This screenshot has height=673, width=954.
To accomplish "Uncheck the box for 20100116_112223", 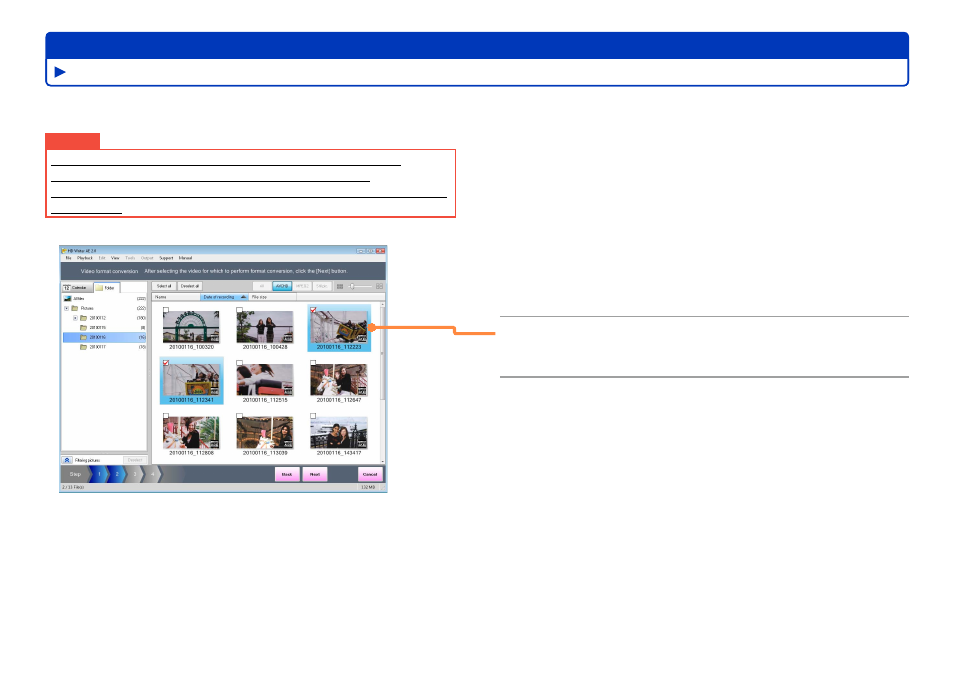I will pyautogui.click(x=313, y=310).
